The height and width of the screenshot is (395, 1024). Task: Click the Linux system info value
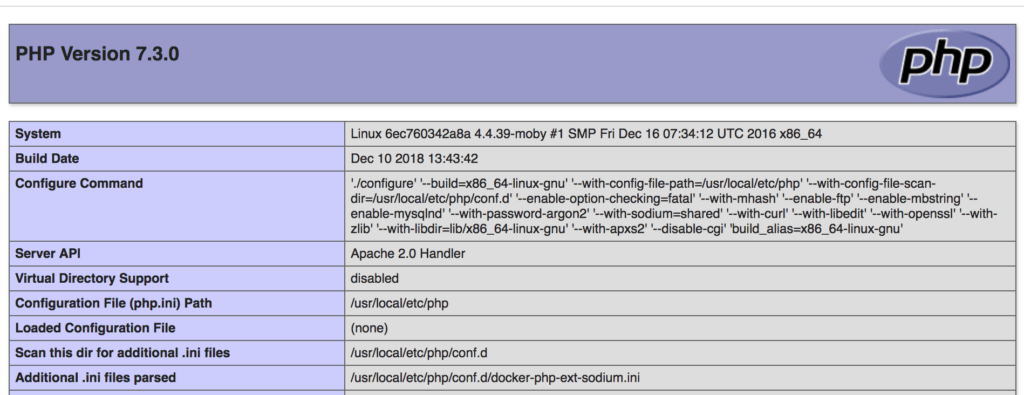click(x=586, y=134)
